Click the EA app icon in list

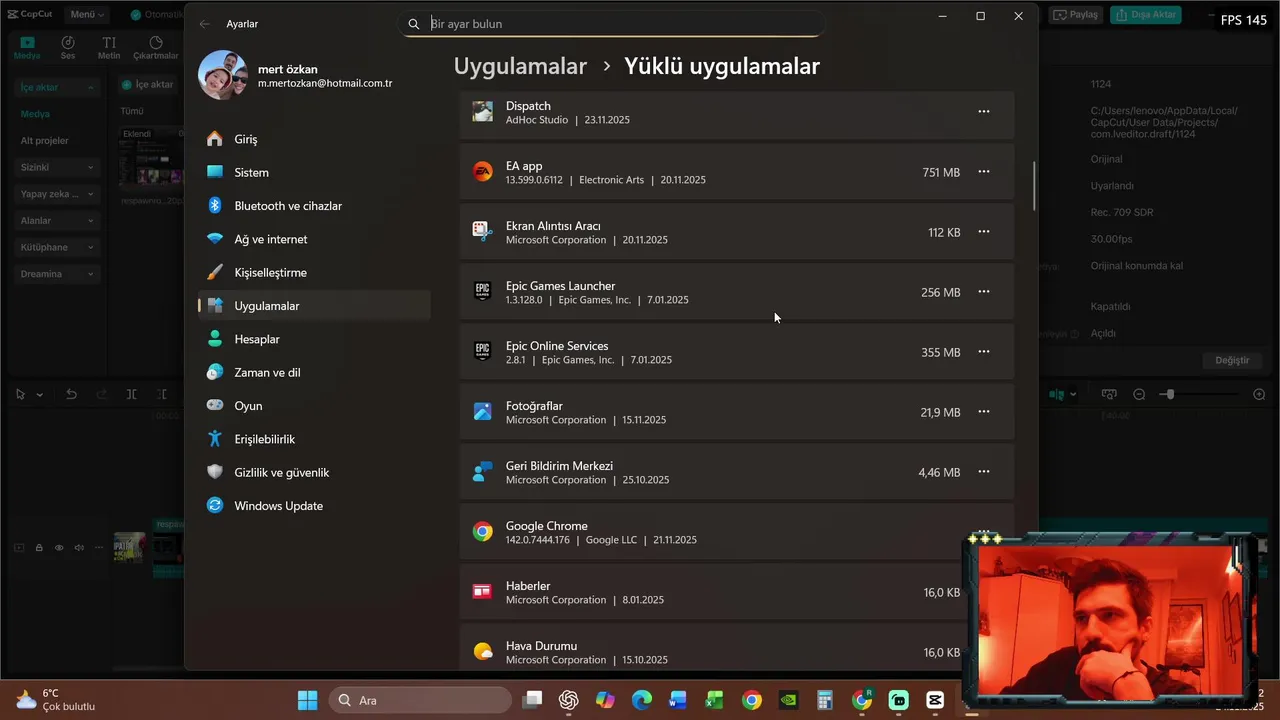(x=483, y=172)
